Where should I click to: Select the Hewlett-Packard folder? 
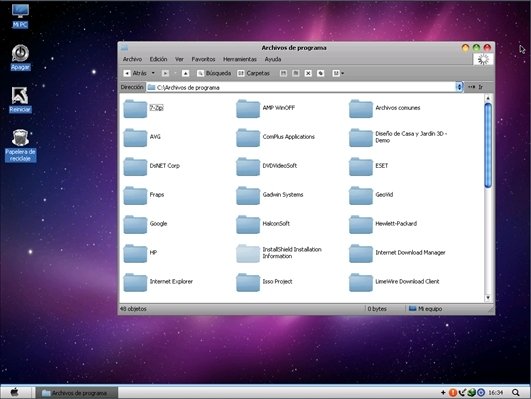coord(383,224)
